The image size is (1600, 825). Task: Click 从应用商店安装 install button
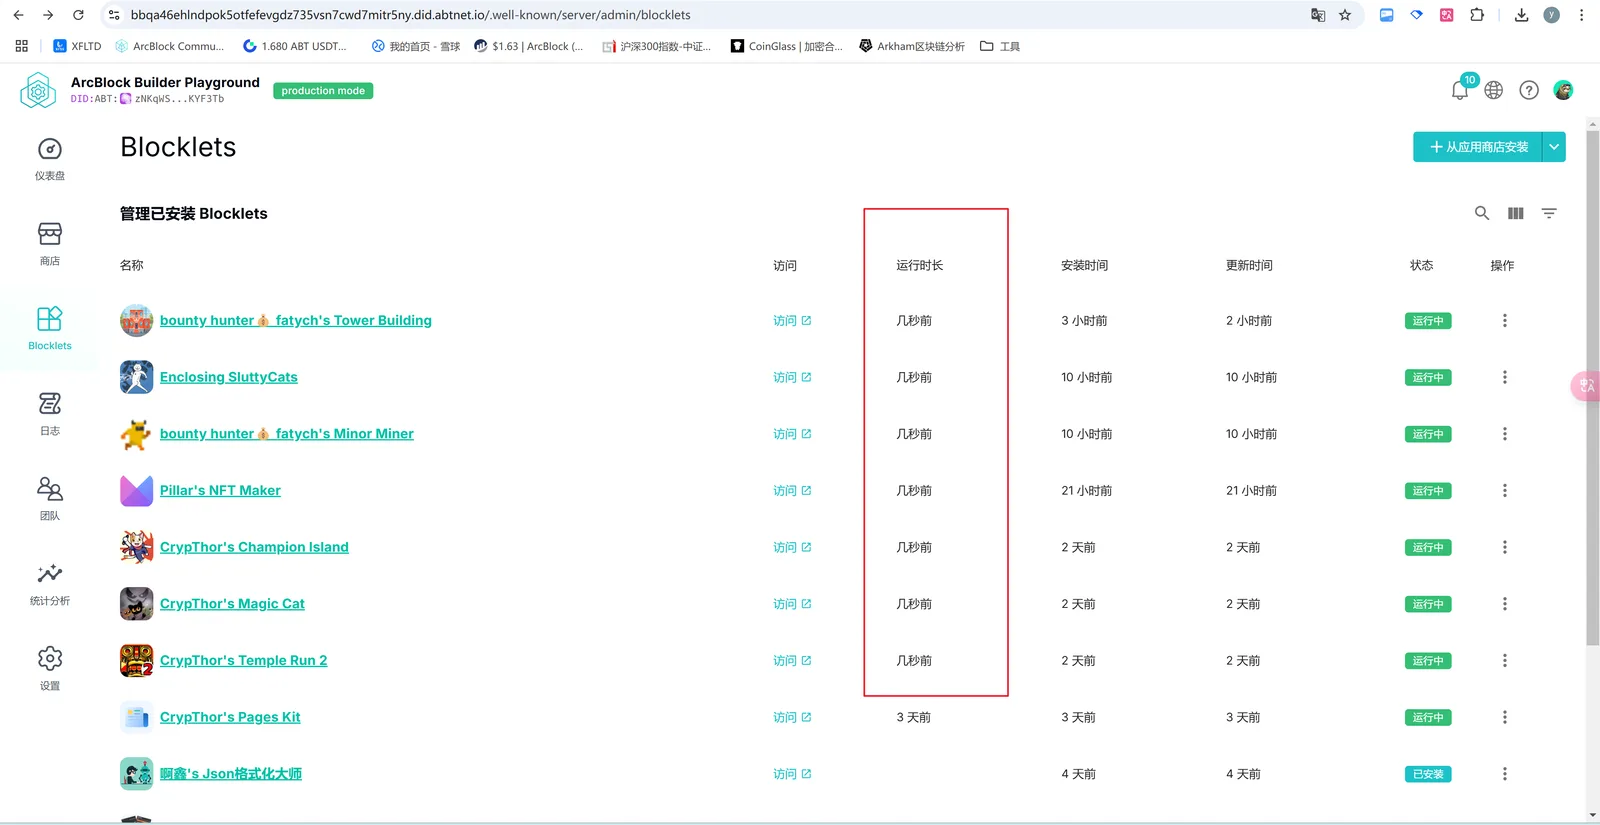pyautogui.click(x=1478, y=147)
